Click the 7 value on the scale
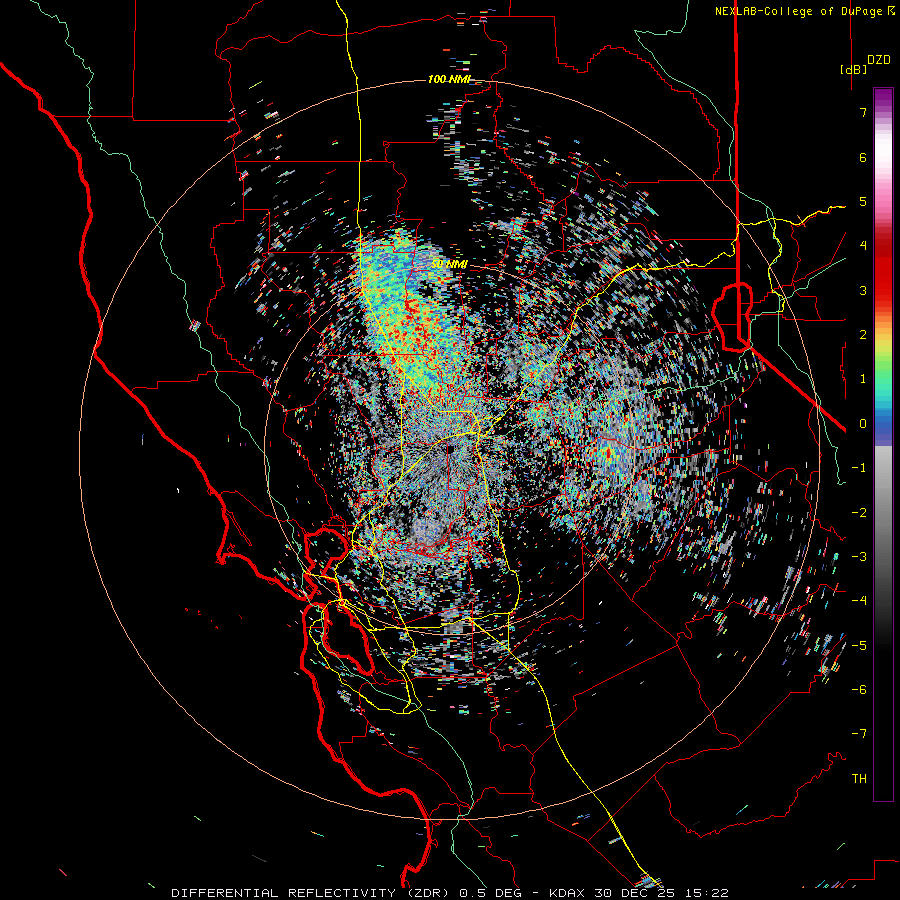The width and height of the screenshot is (900, 900). [x=863, y=112]
